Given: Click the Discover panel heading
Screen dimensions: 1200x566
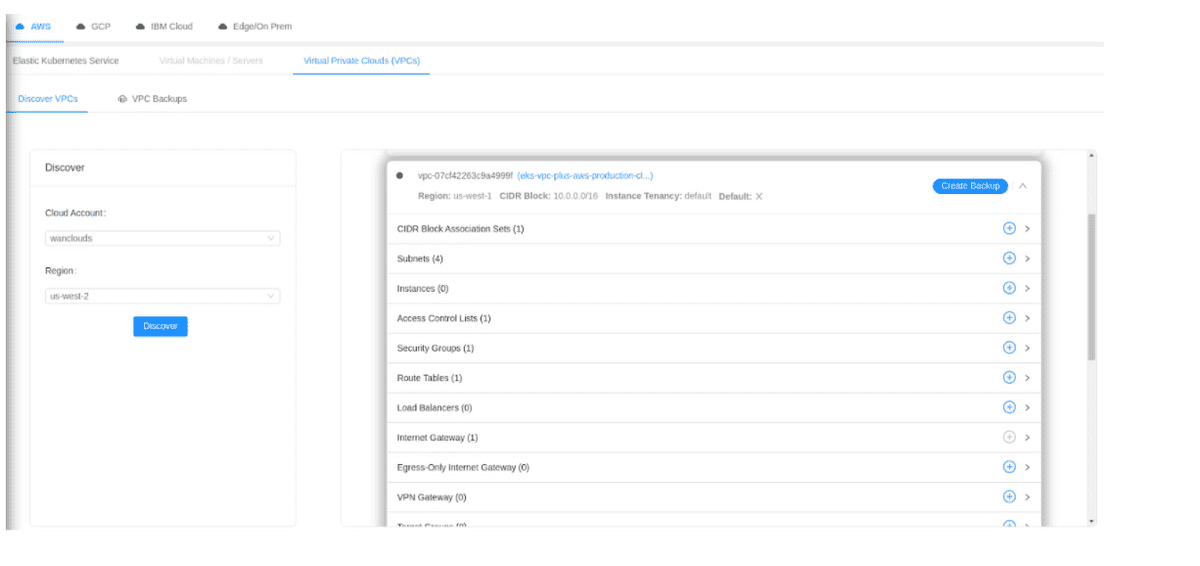Looking at the screenshot, I should (65, 168).
